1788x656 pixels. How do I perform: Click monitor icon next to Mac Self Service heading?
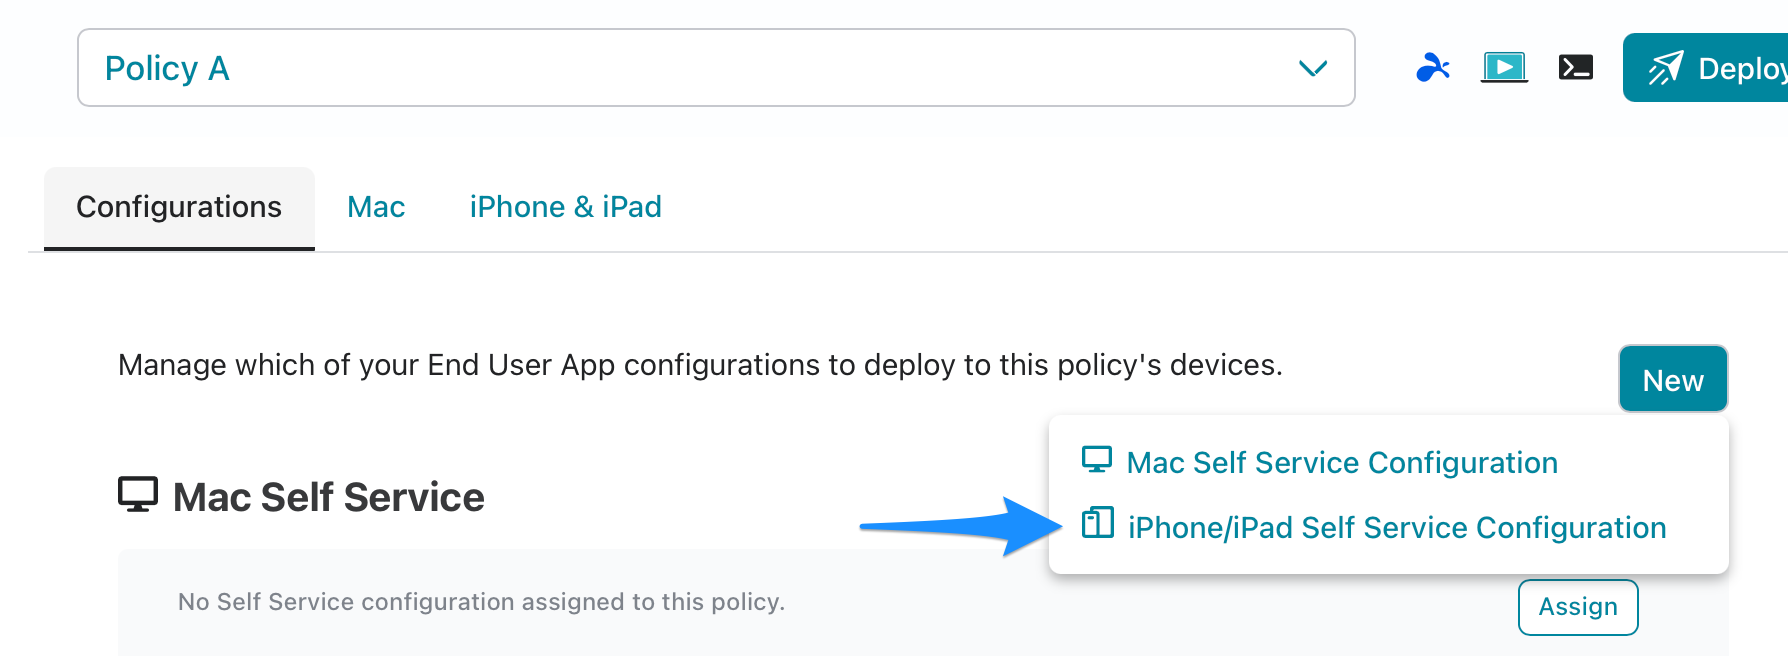tap(138, 495)
